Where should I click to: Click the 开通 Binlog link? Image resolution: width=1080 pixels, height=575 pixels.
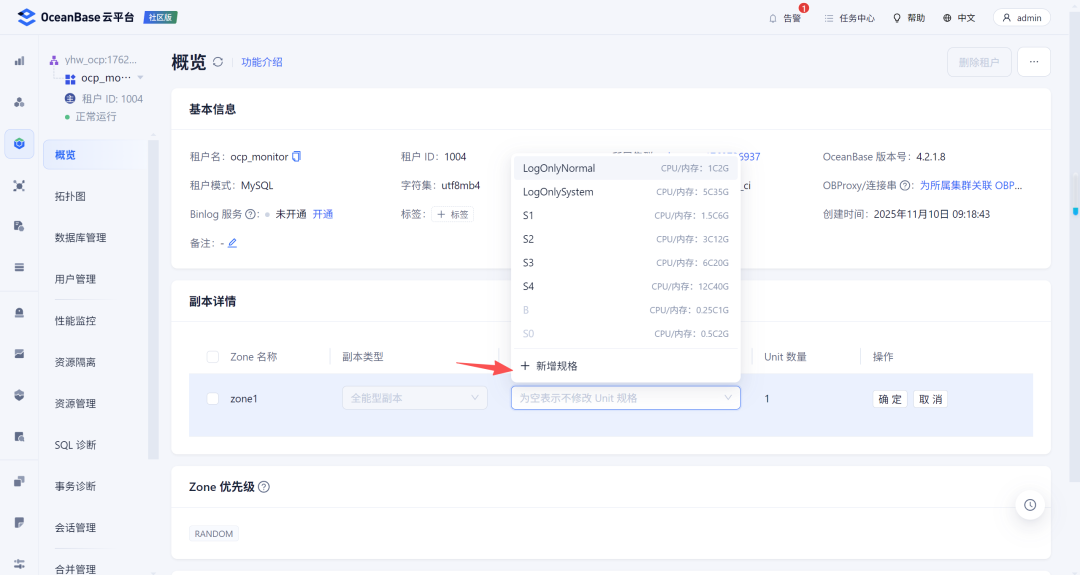pyautogui.click(x=322, y=214)
